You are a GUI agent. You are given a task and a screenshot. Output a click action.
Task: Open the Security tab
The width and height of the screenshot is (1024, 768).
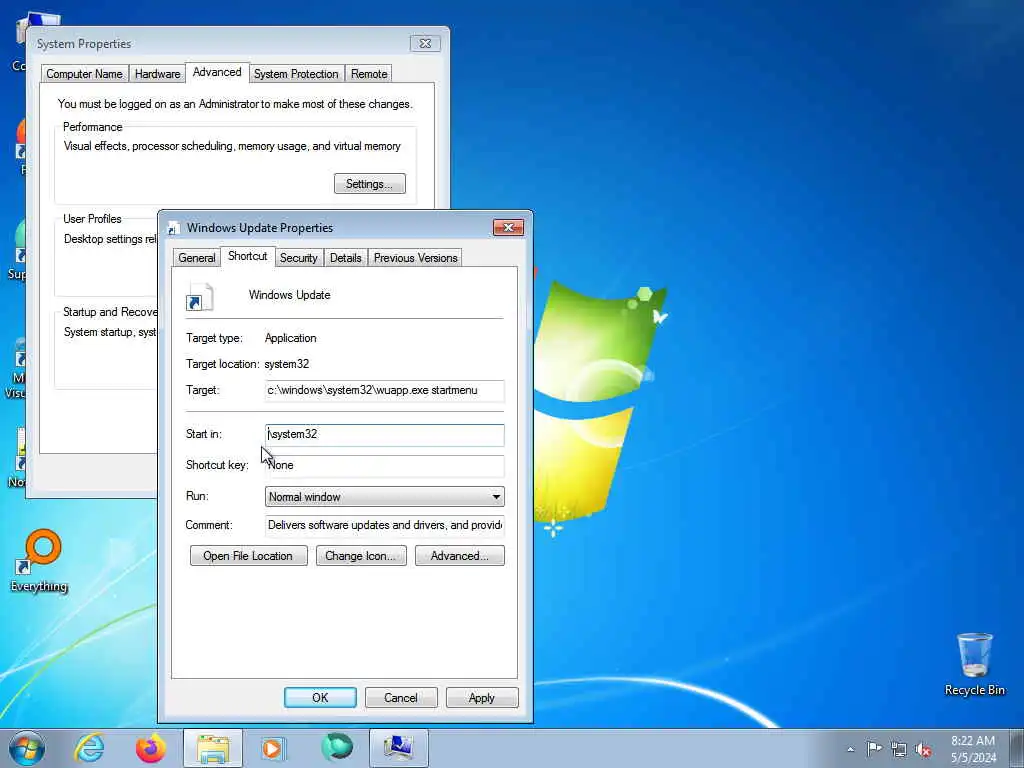298,258
